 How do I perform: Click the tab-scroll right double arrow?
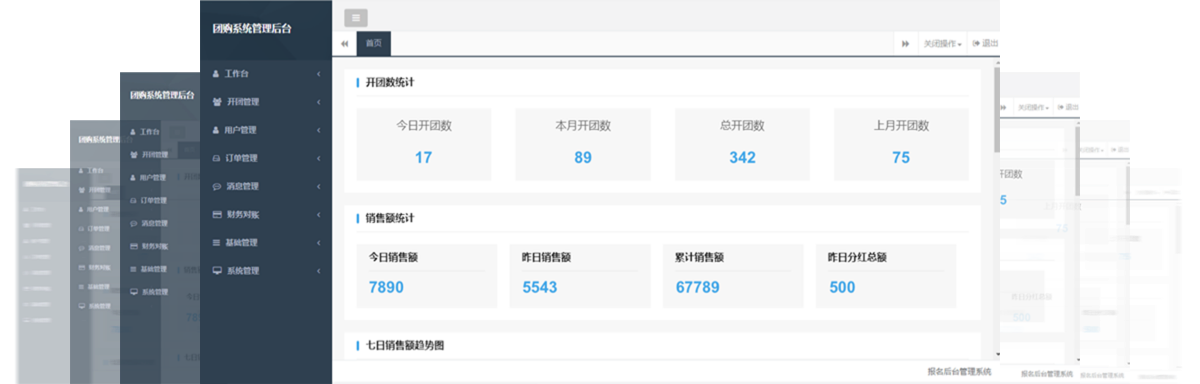(x=905, y=44)
